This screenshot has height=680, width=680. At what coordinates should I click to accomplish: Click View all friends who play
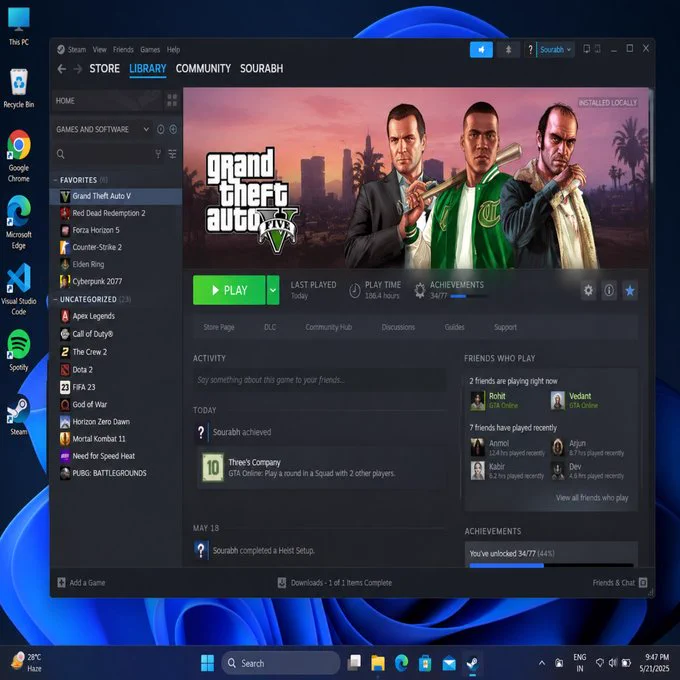point(592,497)
